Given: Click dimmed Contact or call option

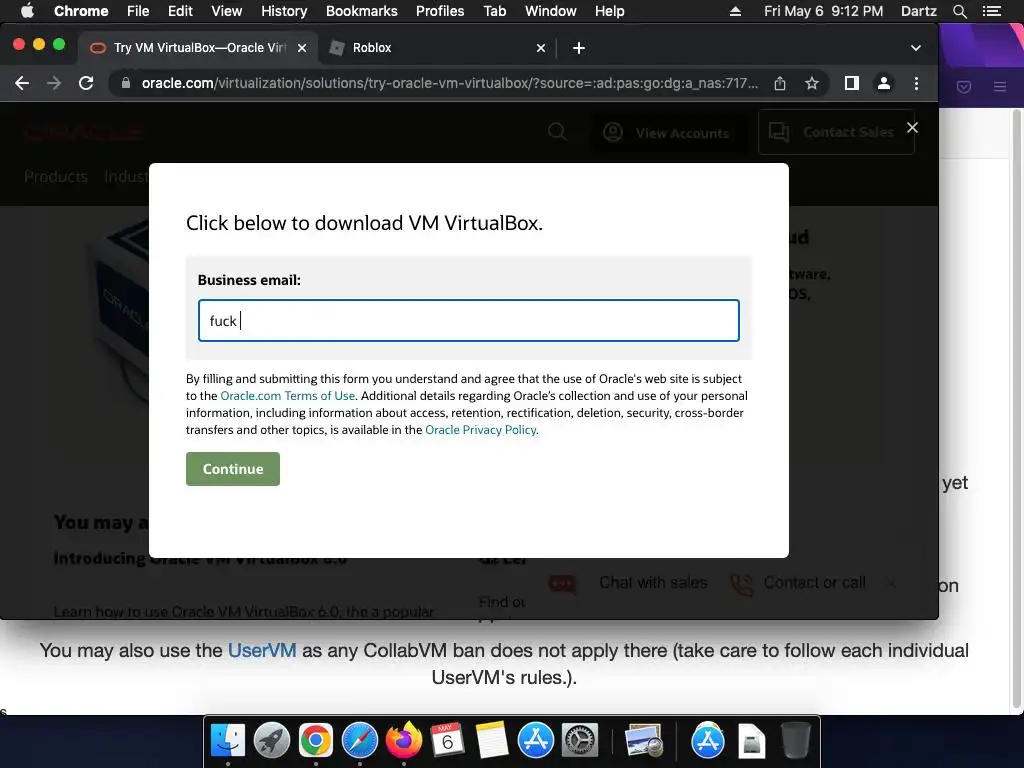Looking at the screenshot, I should pyautogui.click(x=797, y=583).
